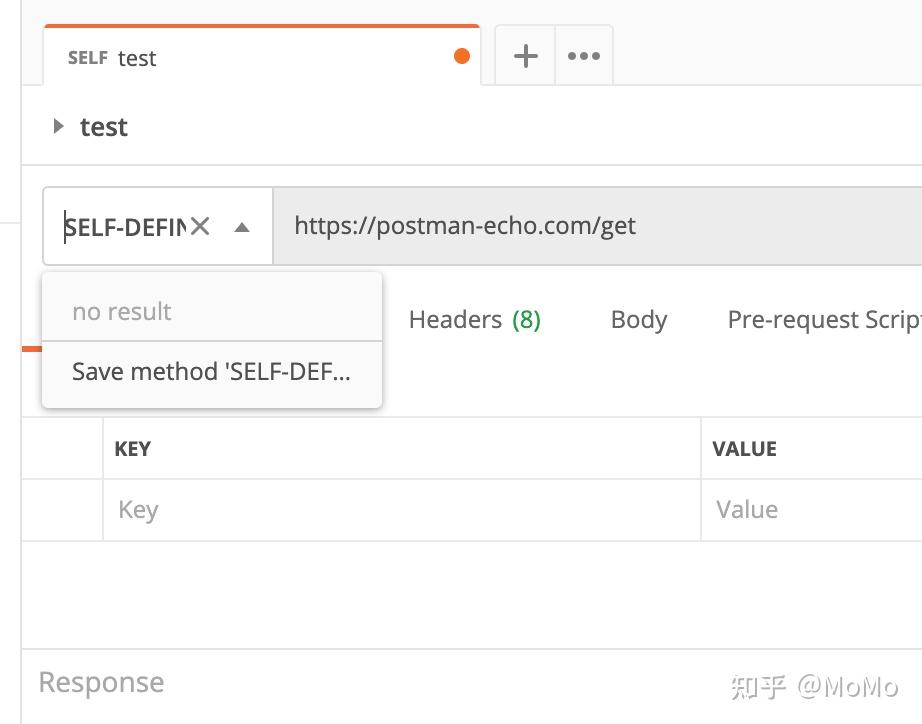The height and width of the screenshot is (724, 922).
Task: Click the KEY column header
Action: (133, 449)
